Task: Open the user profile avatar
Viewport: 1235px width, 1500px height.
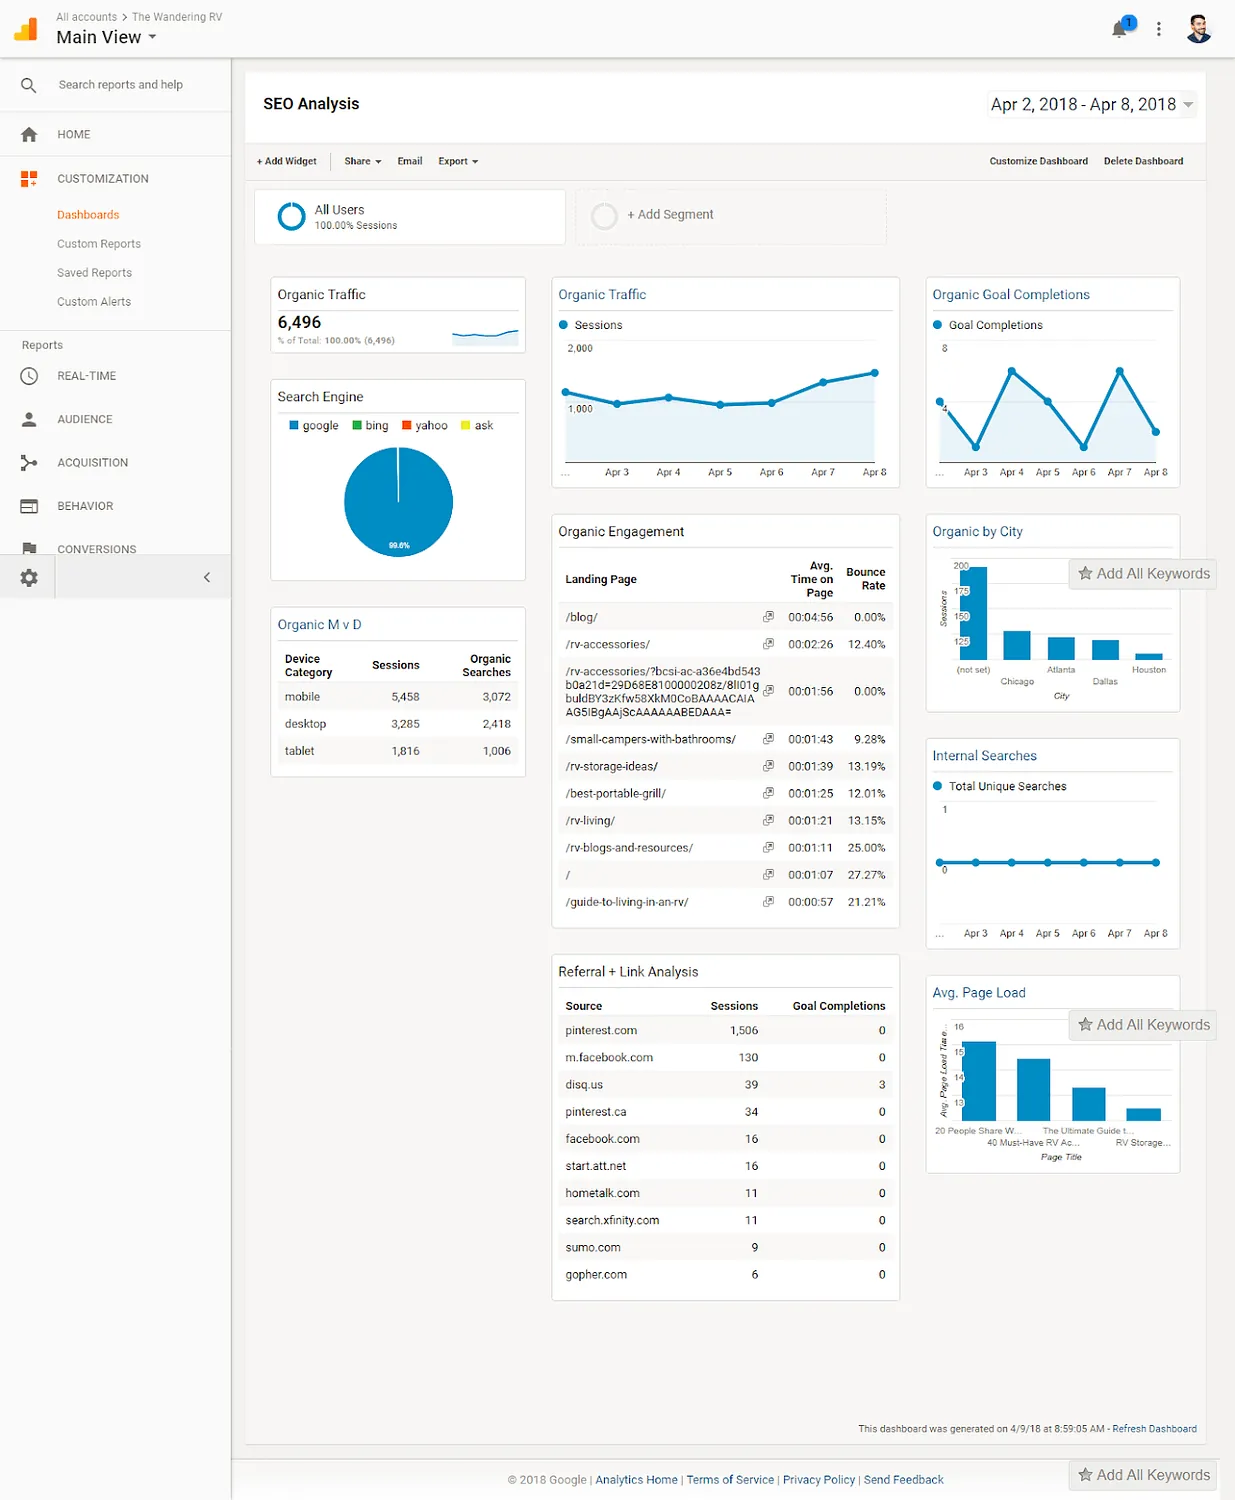Action: coord(1199,29)
